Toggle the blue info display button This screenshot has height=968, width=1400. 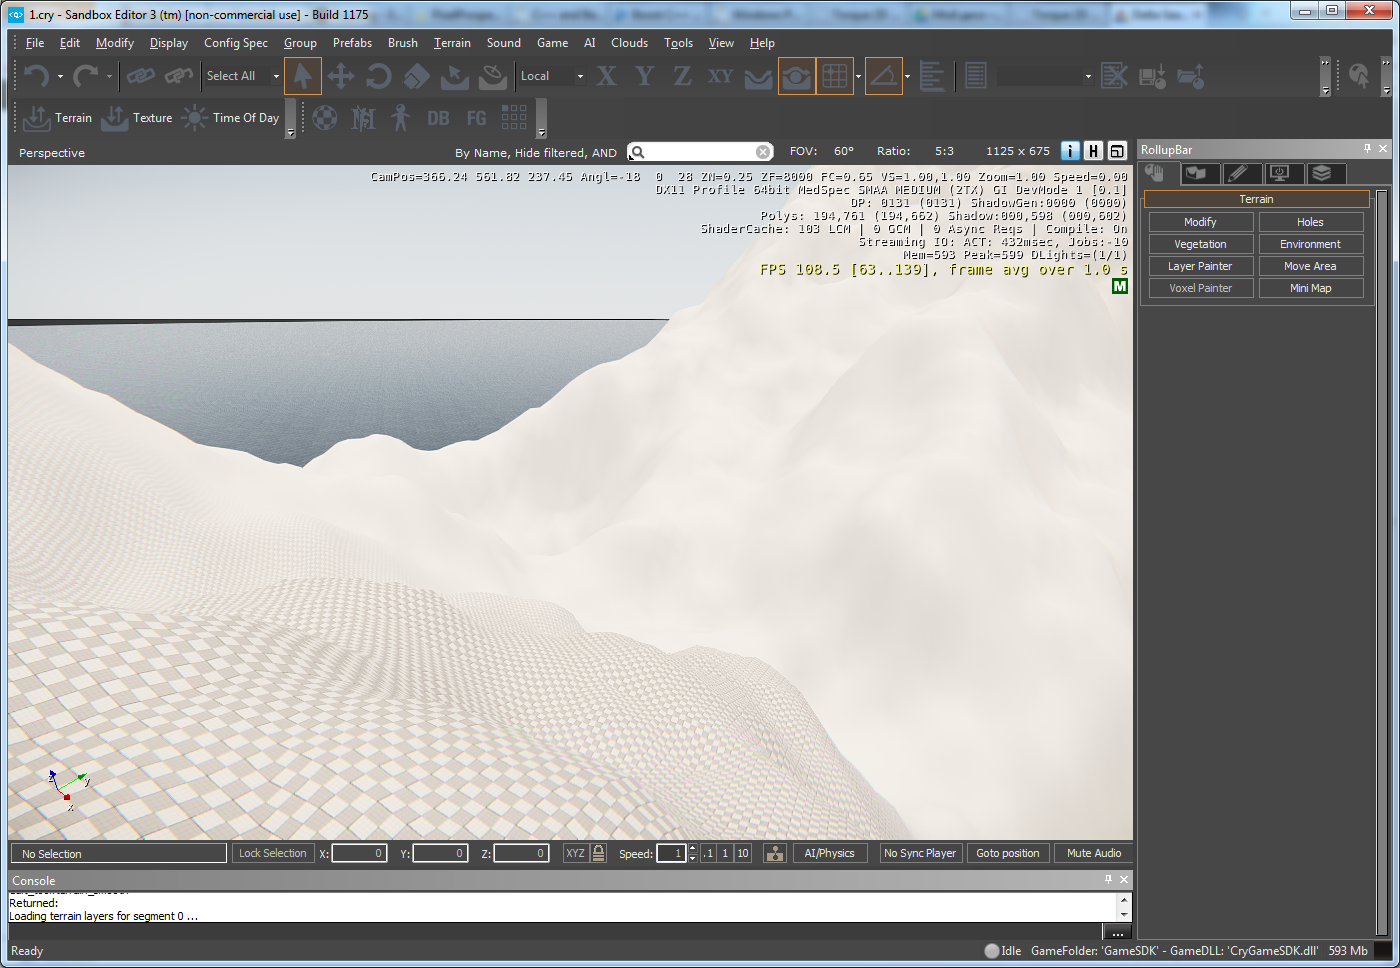coord(1070,151)
